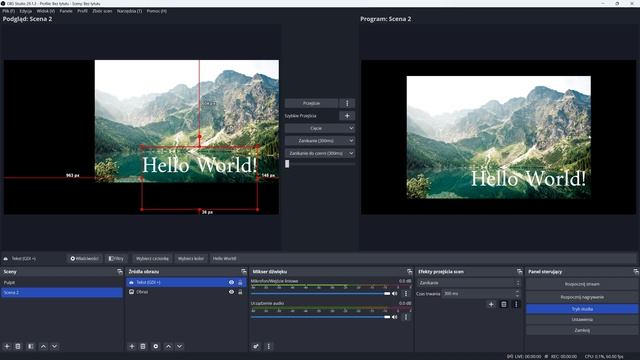
Task: Remove selected scene with trash icon
Action: click(18, 346)
